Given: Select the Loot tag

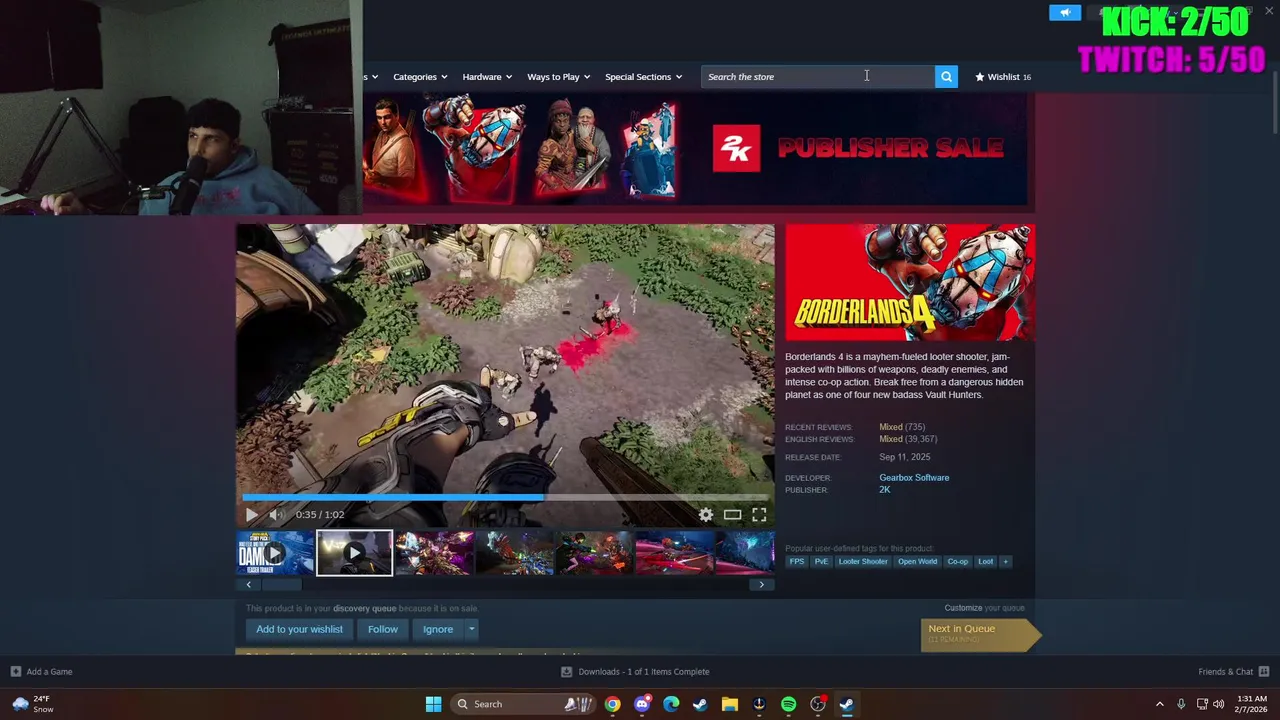Looking at the screenshot, I should [986, 562].
